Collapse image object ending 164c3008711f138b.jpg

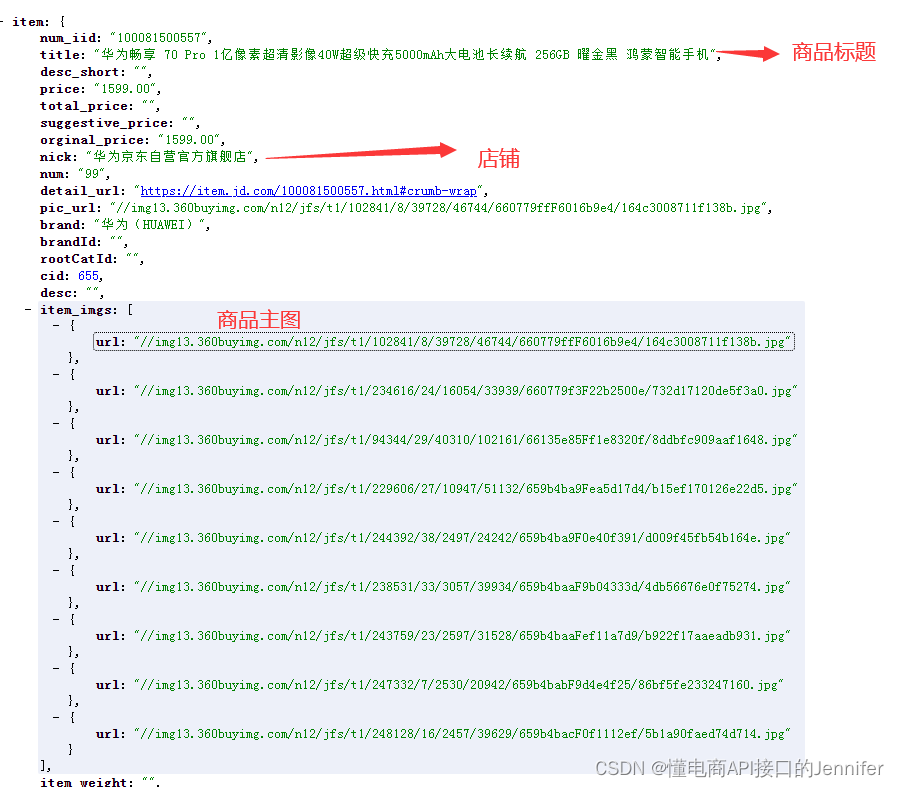pyautogui.click(x=56, y=326)
